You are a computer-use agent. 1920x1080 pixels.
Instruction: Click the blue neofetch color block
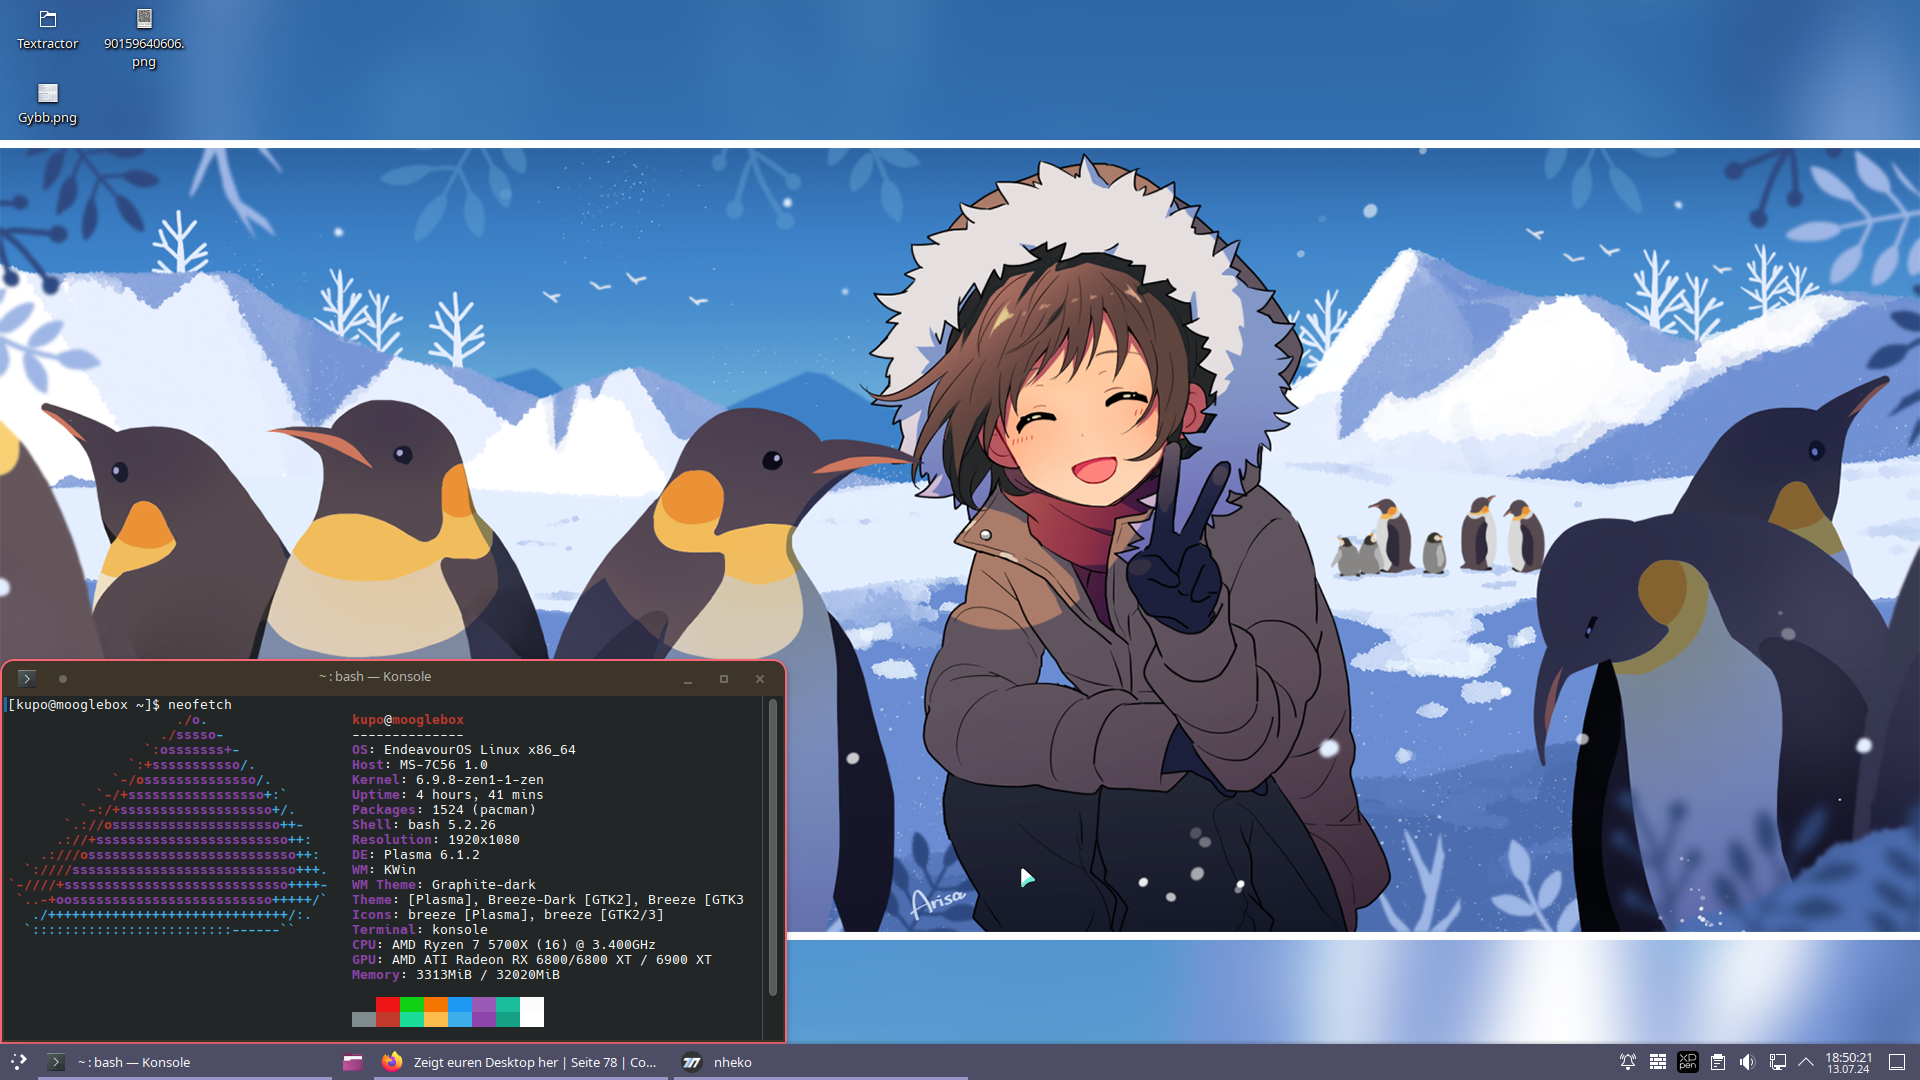(x=460, y=1011)
